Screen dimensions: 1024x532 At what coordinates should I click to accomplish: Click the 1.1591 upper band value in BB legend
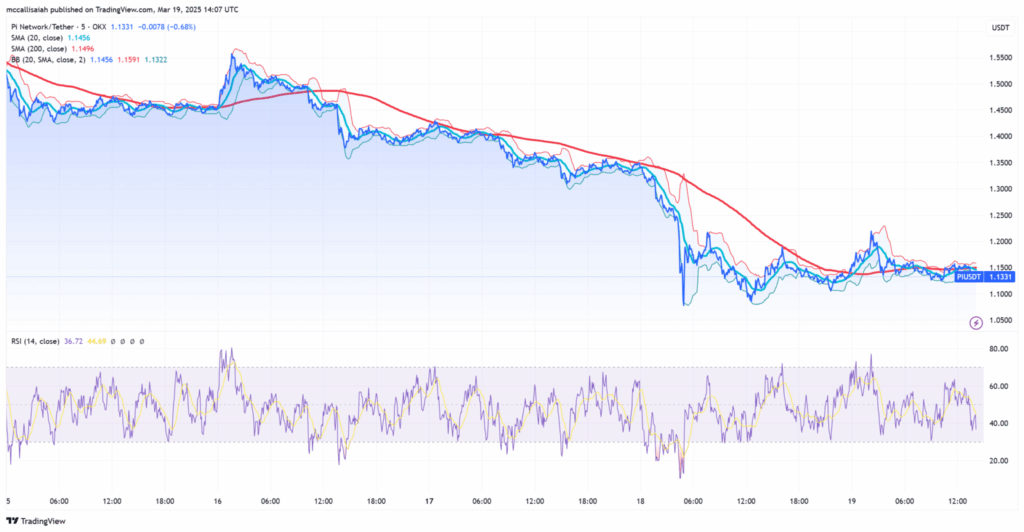tap(127, 60)
